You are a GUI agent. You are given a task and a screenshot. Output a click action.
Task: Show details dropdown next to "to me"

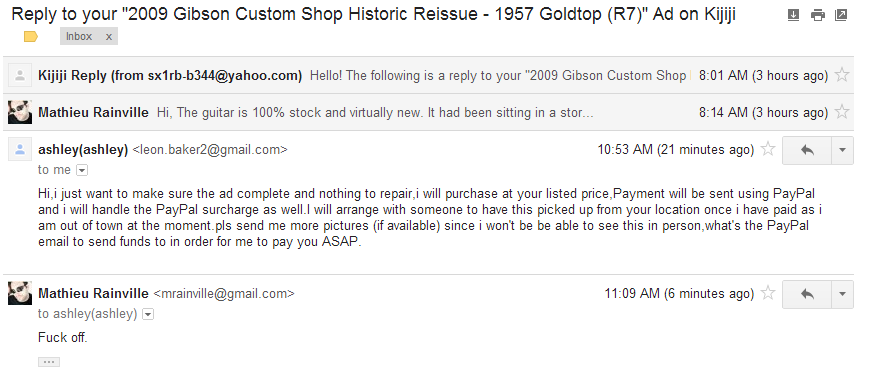pyautogui.click(x=82, y=170)
